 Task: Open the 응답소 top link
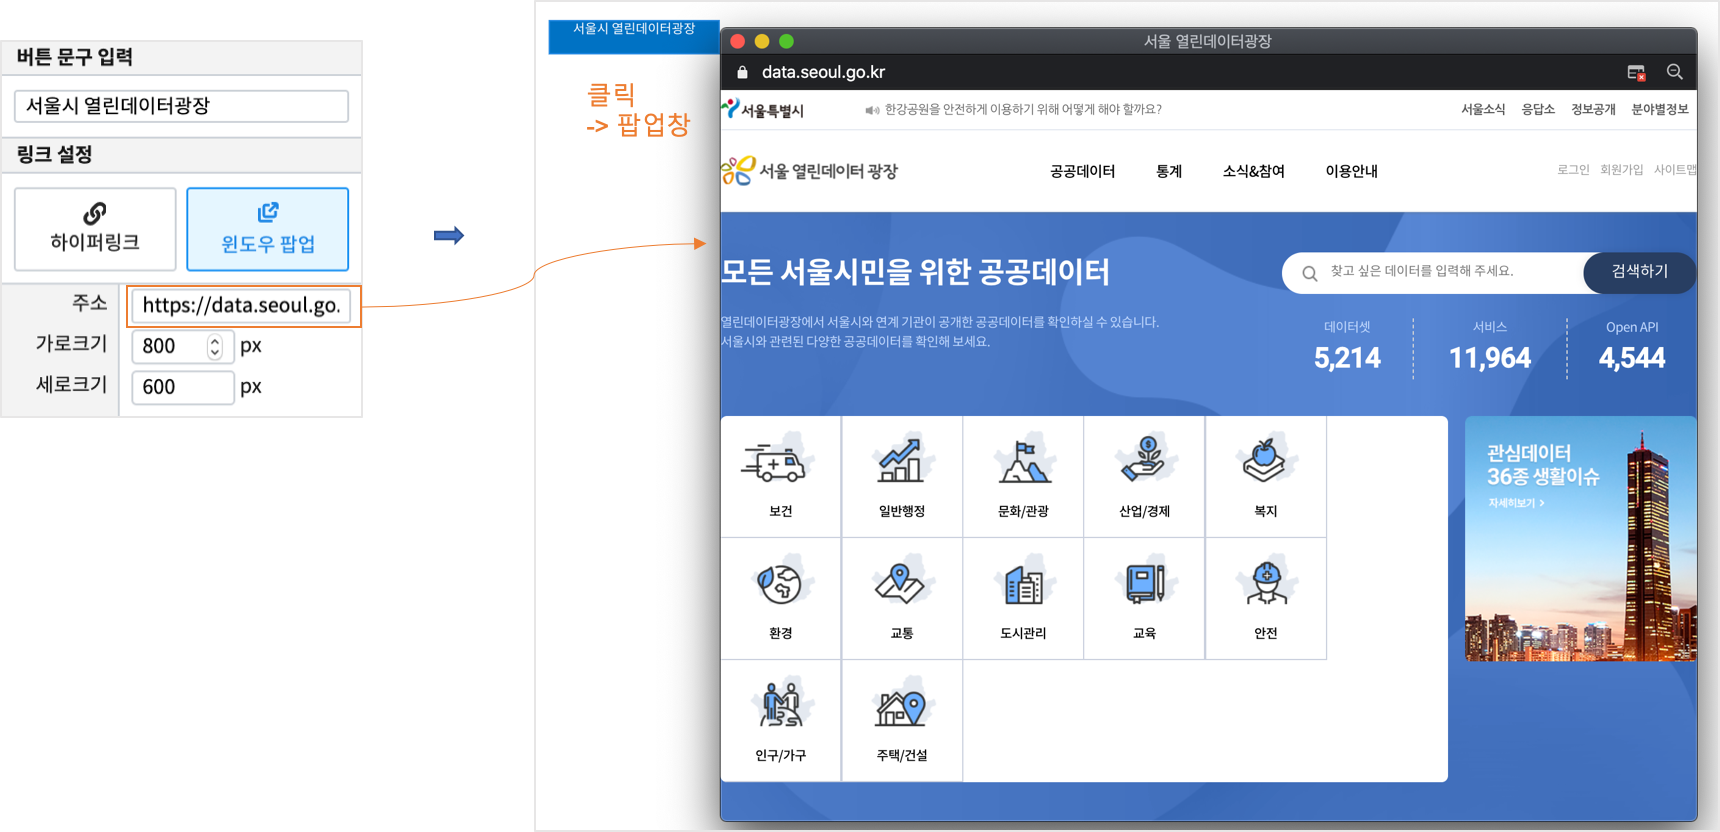pyautogui.click(x=1538, y=109)
